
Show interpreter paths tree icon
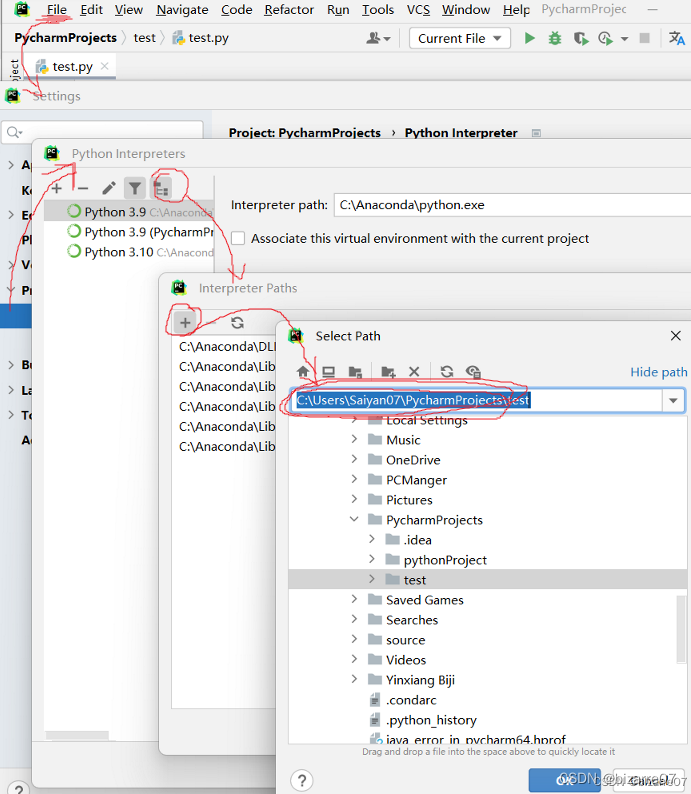161,189
